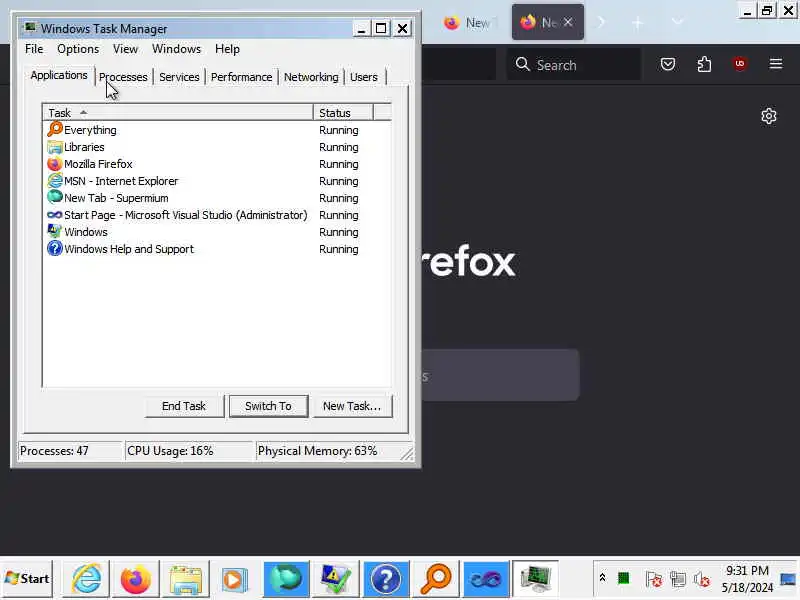
Task: Open Internet Explorer from the taskbar
Action: (x=86, y=579)
